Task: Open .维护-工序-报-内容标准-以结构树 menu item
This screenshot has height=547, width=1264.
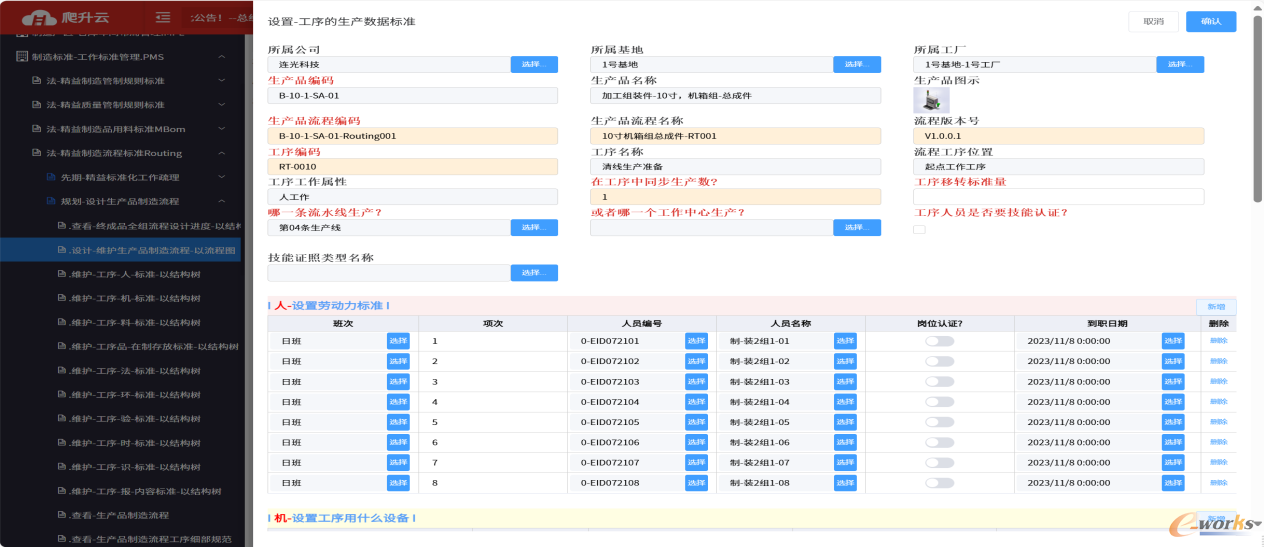Action: pyautogui.click(x=120, y=491)
